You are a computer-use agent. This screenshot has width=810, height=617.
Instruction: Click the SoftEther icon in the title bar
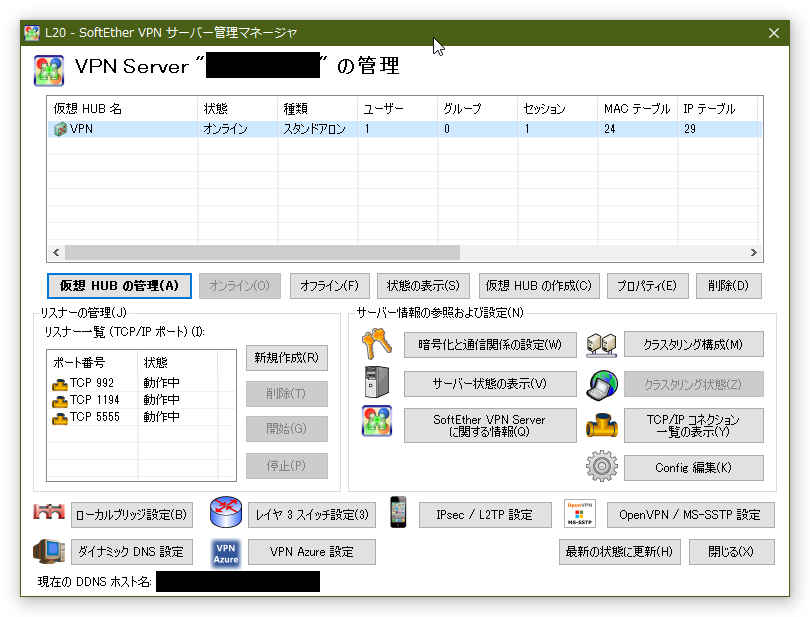coord(32,33)
